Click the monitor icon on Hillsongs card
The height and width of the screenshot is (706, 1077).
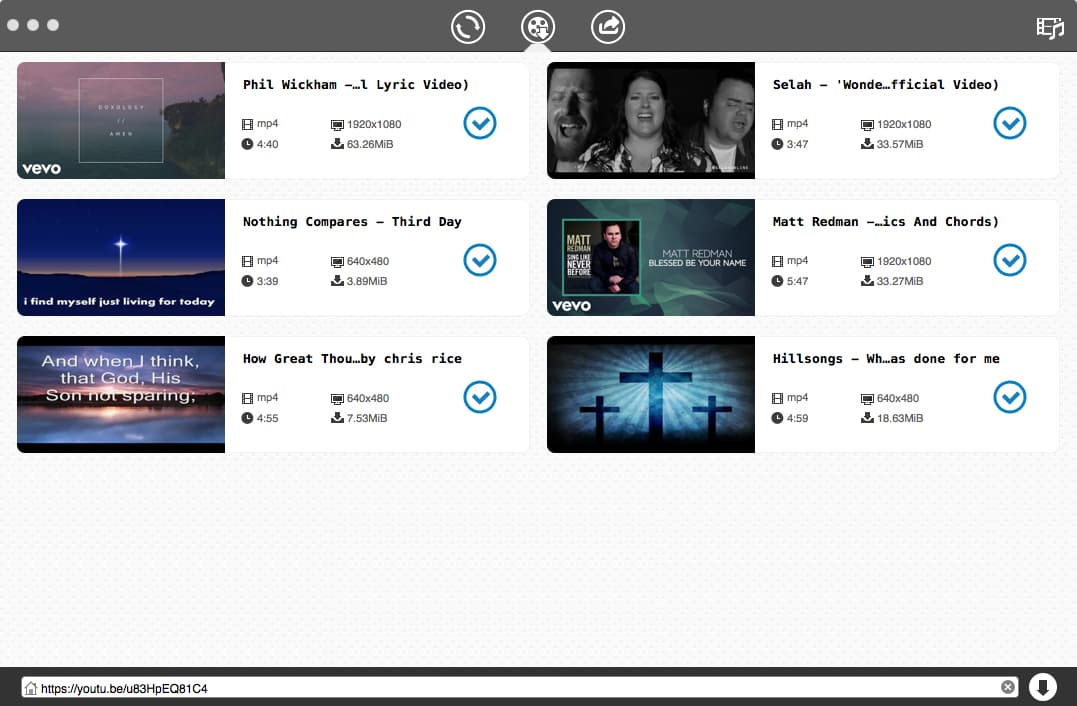point(868,399)
